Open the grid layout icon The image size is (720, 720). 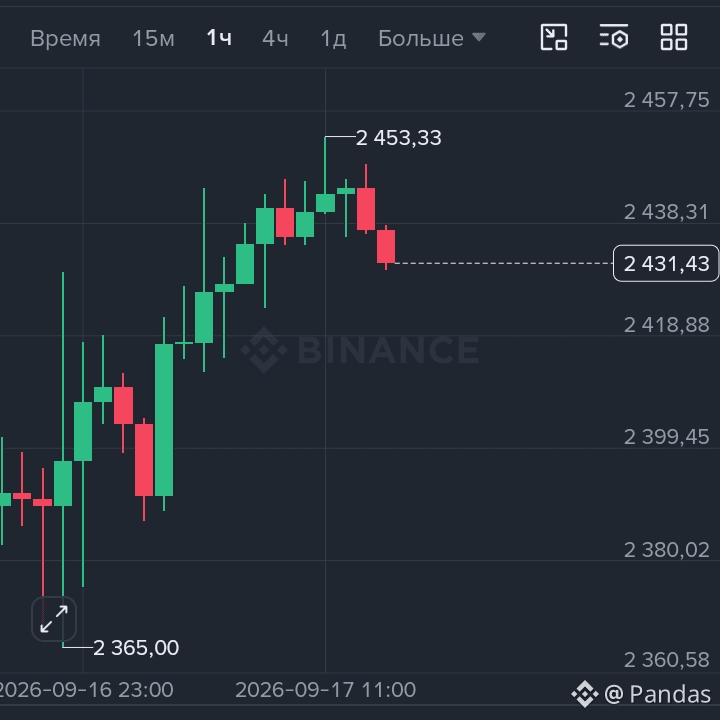pyautogui.click(x=674, y=37)
